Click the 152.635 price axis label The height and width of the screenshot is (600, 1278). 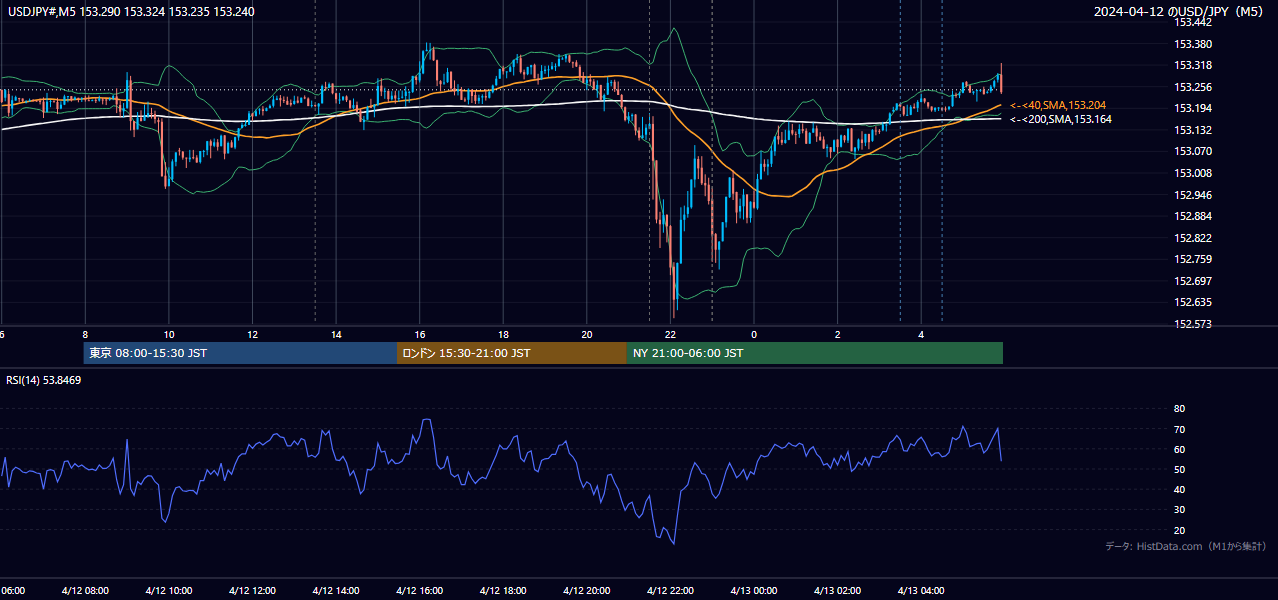point(1192,302)
